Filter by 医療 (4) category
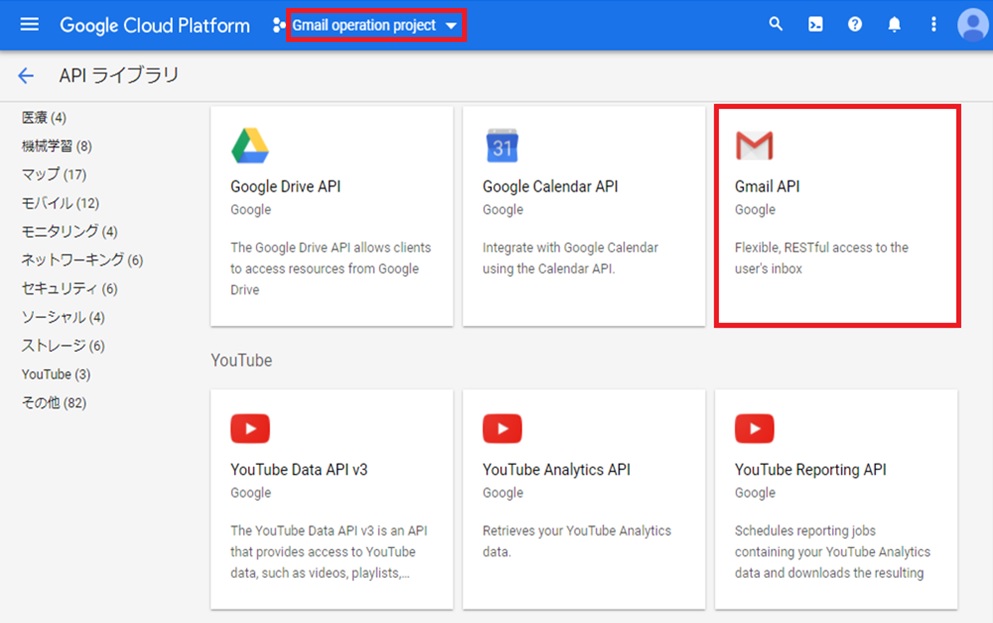993x623 pixels. [44, 118]
